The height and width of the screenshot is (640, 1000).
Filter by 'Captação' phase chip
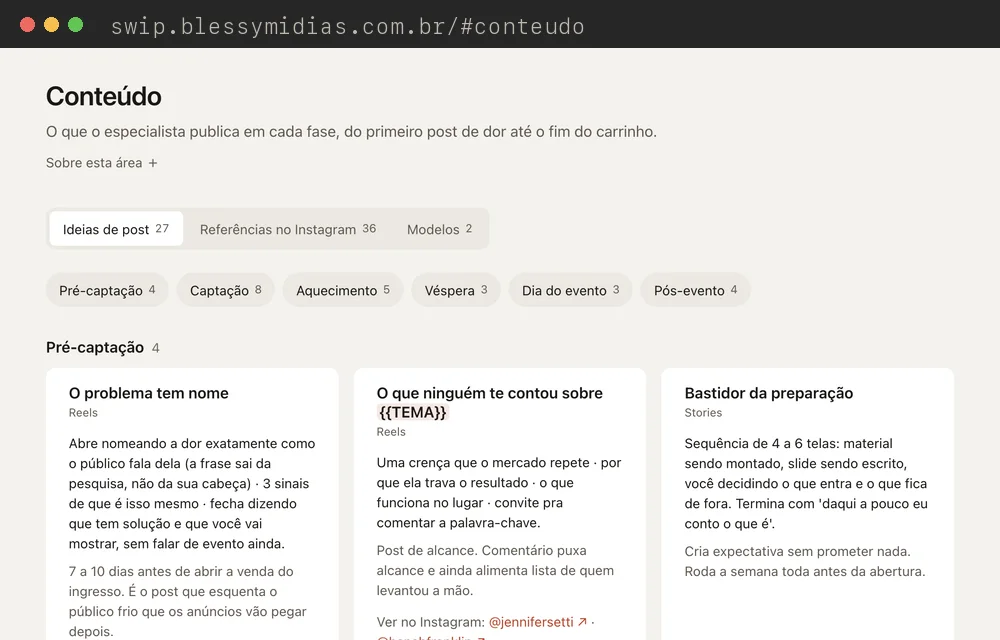pyautogui.click(x=225, y=290)
